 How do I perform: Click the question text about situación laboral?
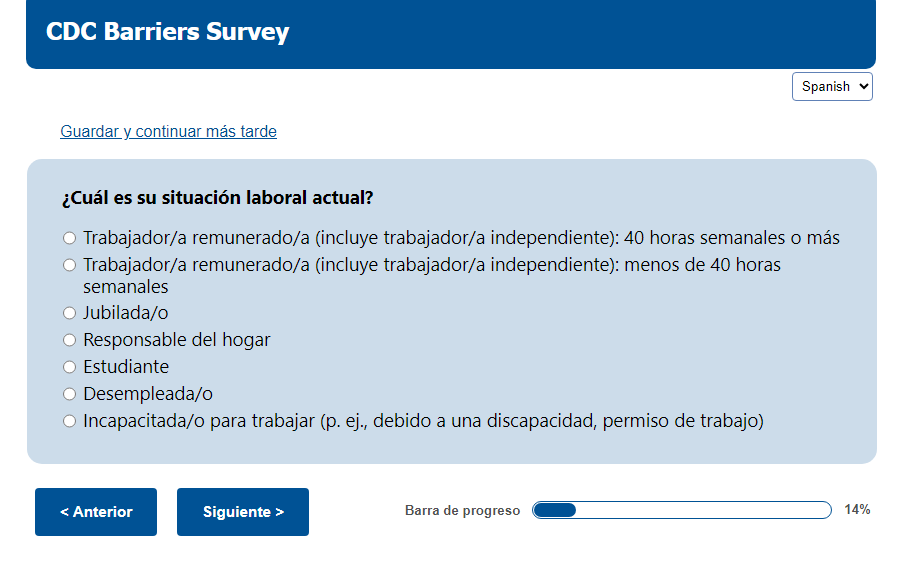(217, 198)
